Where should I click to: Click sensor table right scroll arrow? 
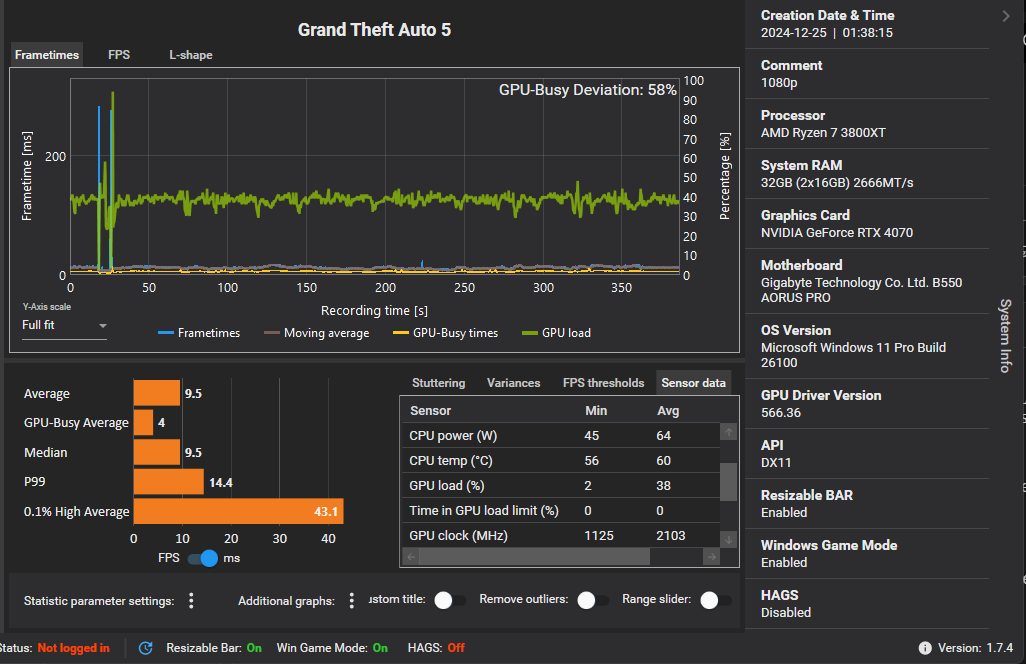pos(711,557)
